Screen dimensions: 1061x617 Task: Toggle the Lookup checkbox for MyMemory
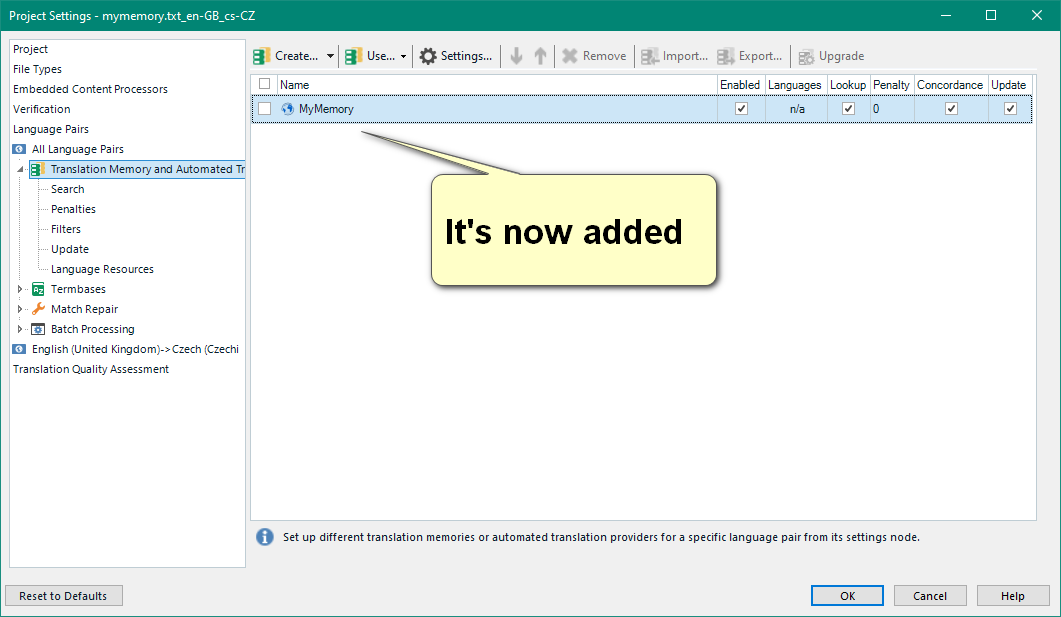[848, 109]
